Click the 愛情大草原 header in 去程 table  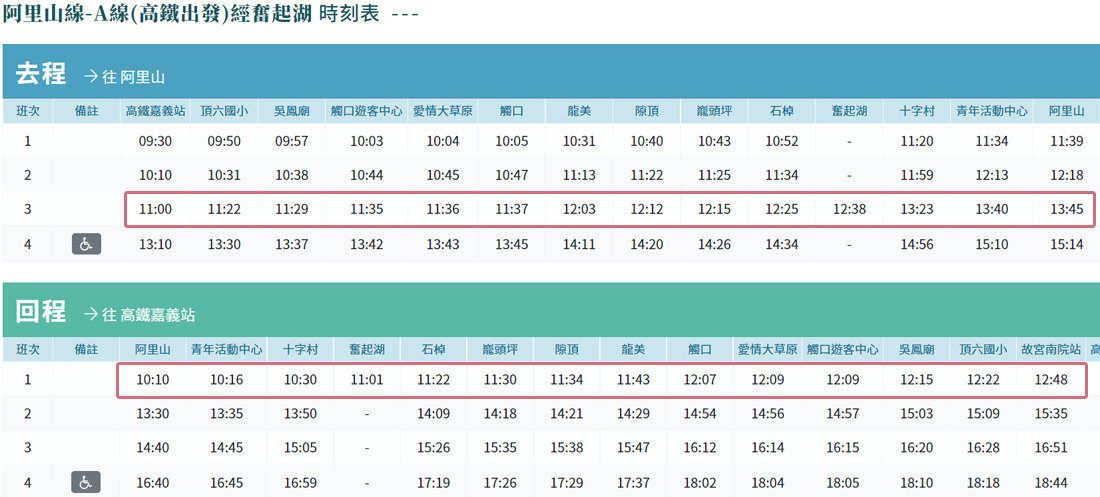click(x=442, y=111)
